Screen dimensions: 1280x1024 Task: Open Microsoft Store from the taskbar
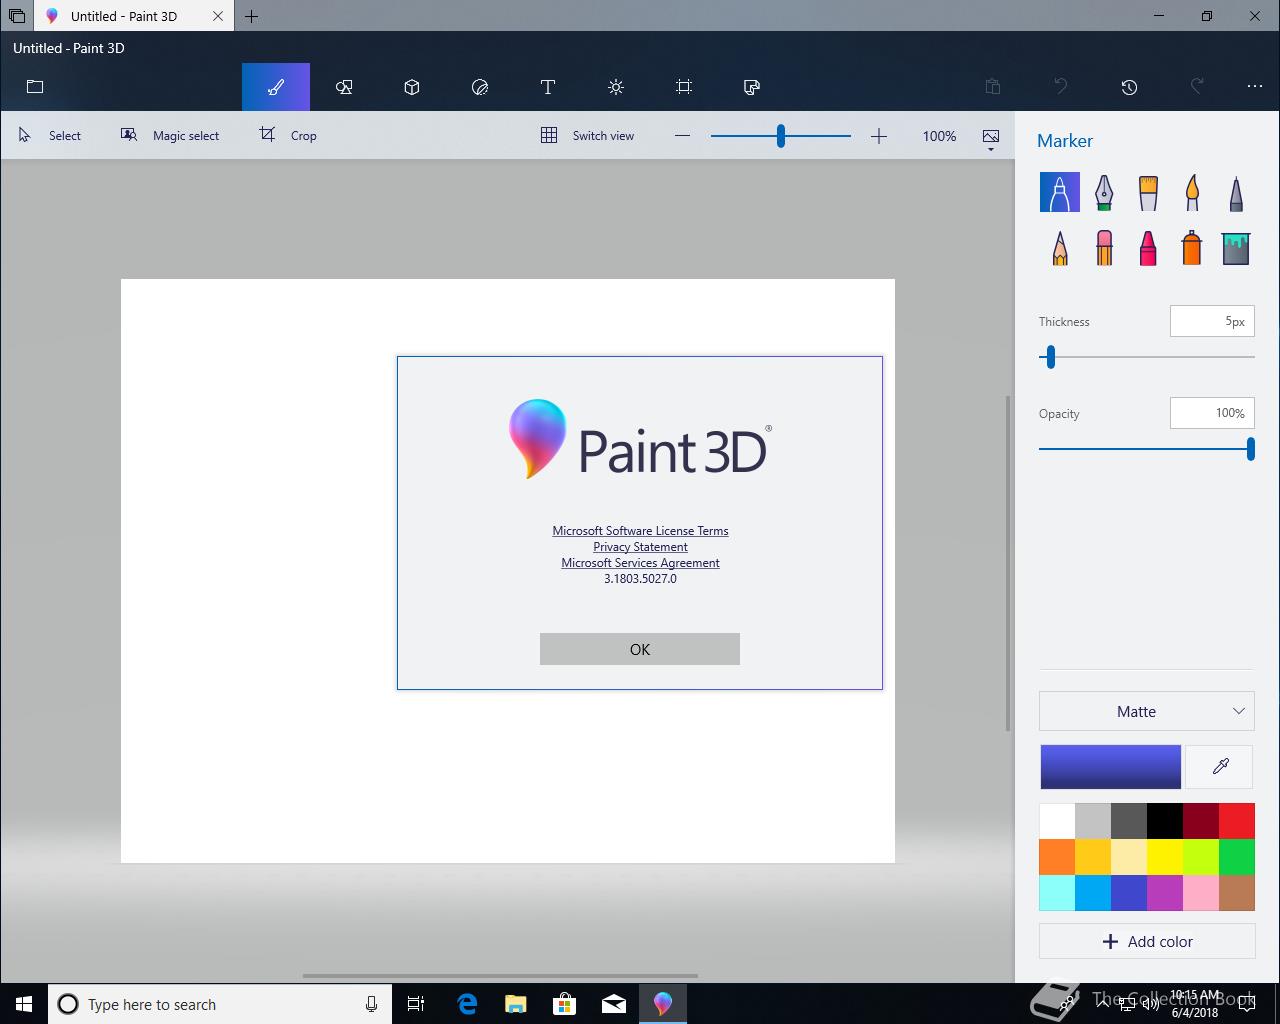[x=565, y=1004]
